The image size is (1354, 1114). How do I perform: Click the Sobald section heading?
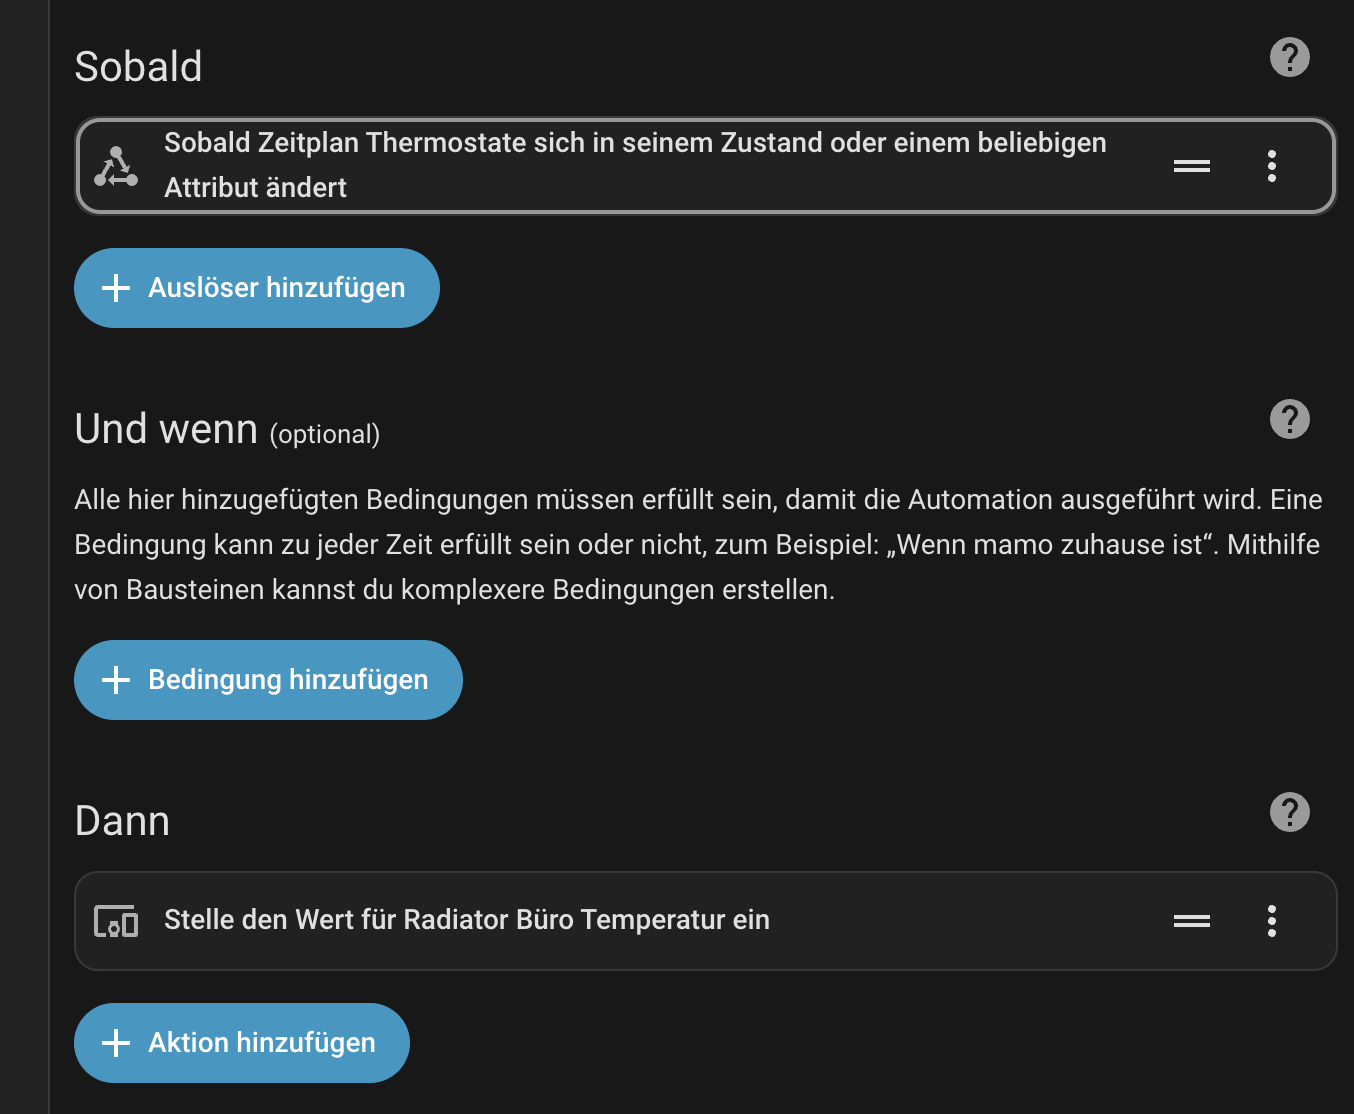point(139,67)
